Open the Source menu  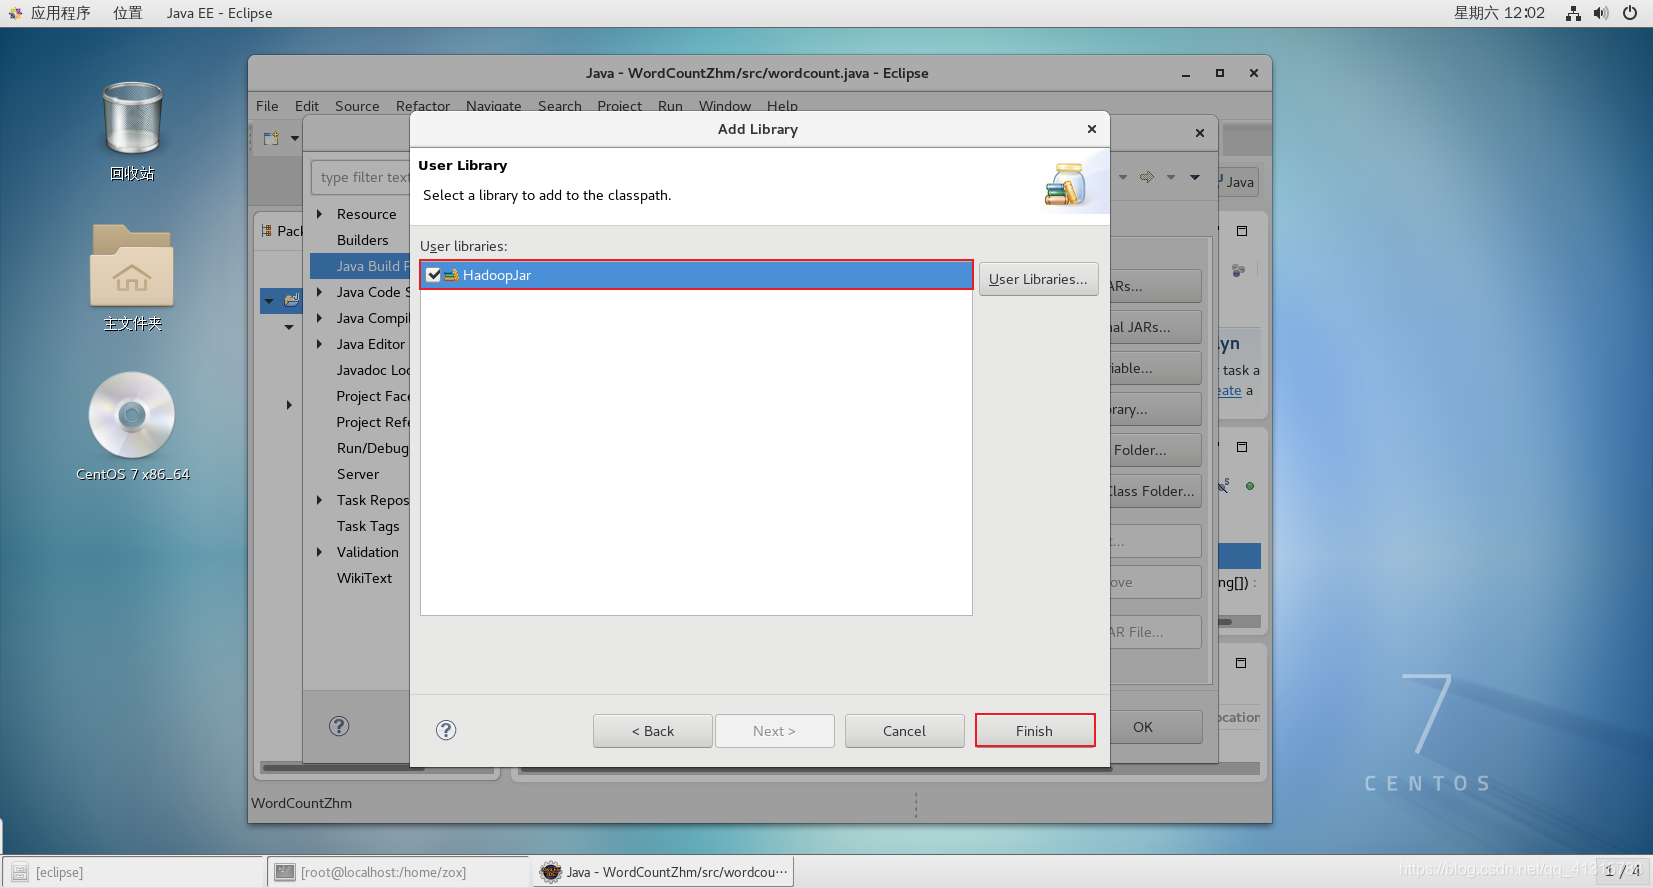[357, 106]
